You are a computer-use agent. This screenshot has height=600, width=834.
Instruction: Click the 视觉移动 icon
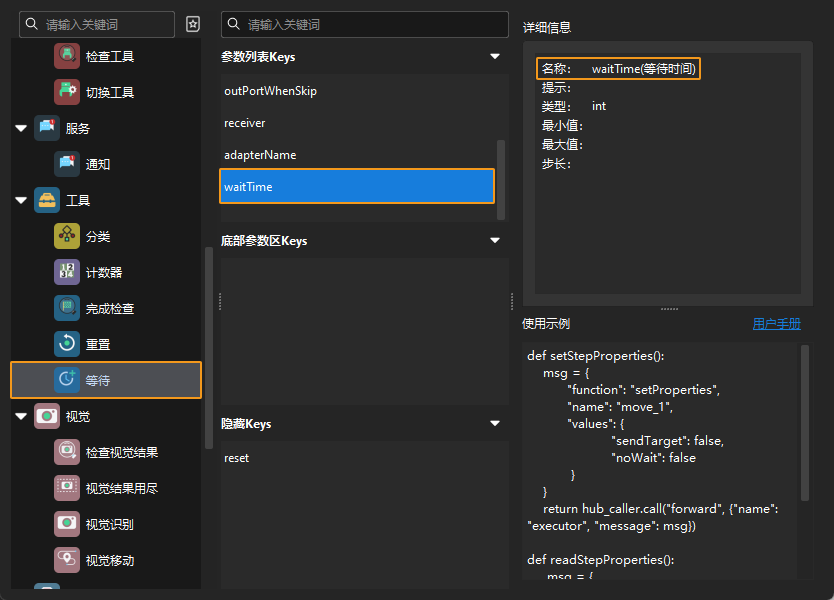click(x=67, y=560)
